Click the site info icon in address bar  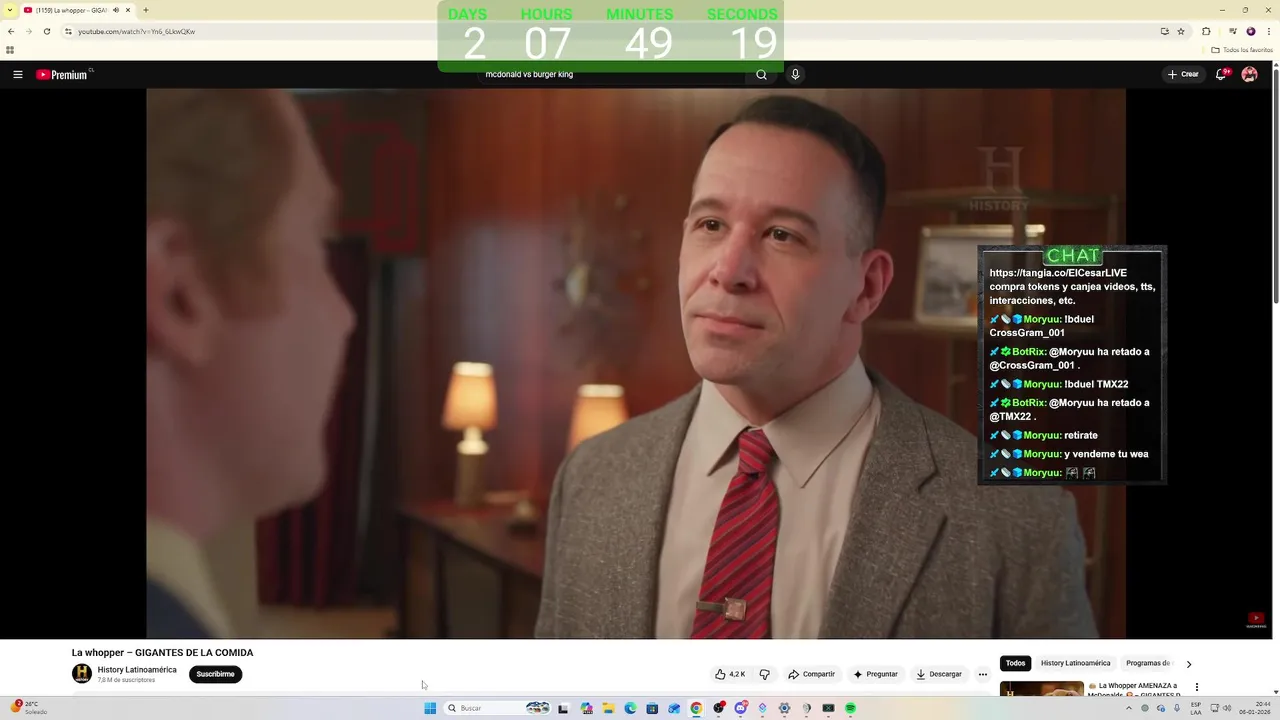click(x=68, y=31)
